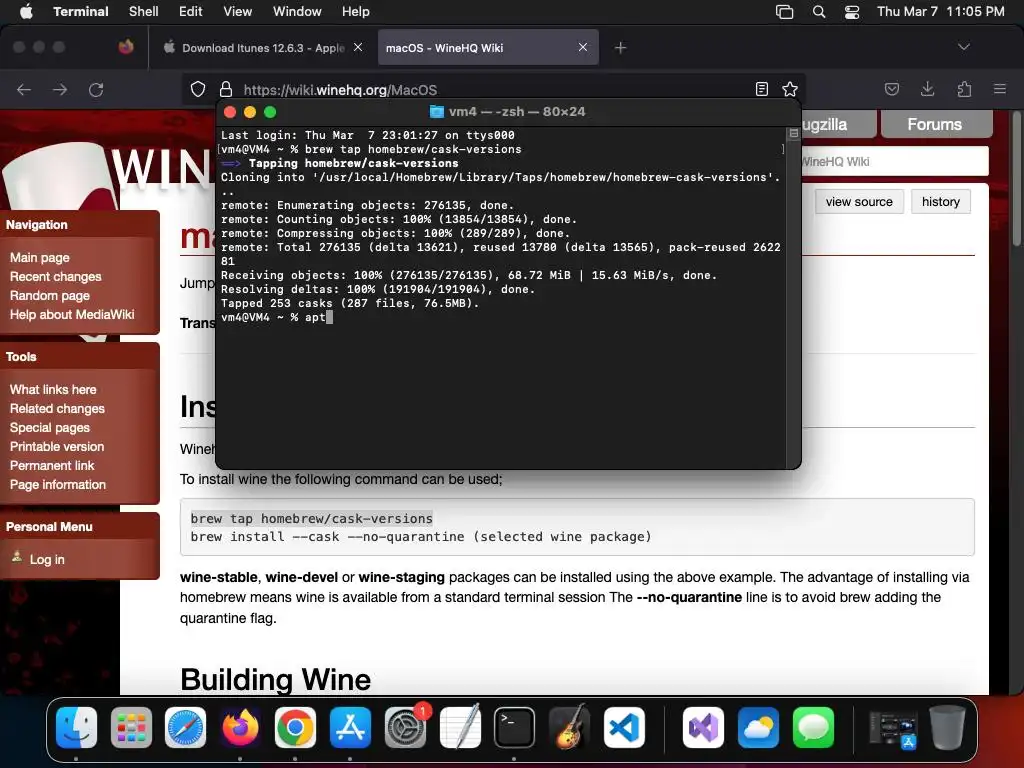Open Printable version link
The image size is (1024, 768).
tap(57, 446)
